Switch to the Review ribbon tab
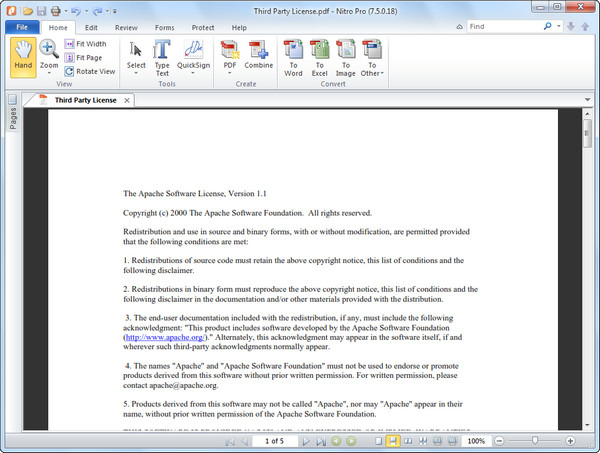 pyautogui.click(x=126, y=28)
